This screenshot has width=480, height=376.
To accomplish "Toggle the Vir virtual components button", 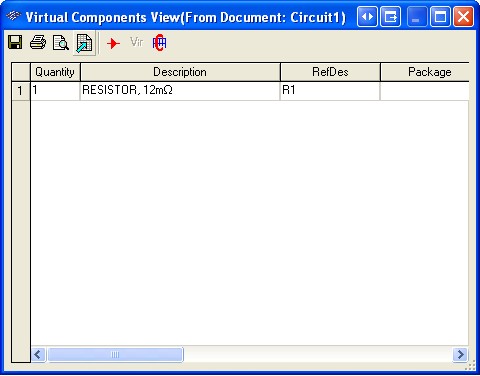I will [136, 42].
